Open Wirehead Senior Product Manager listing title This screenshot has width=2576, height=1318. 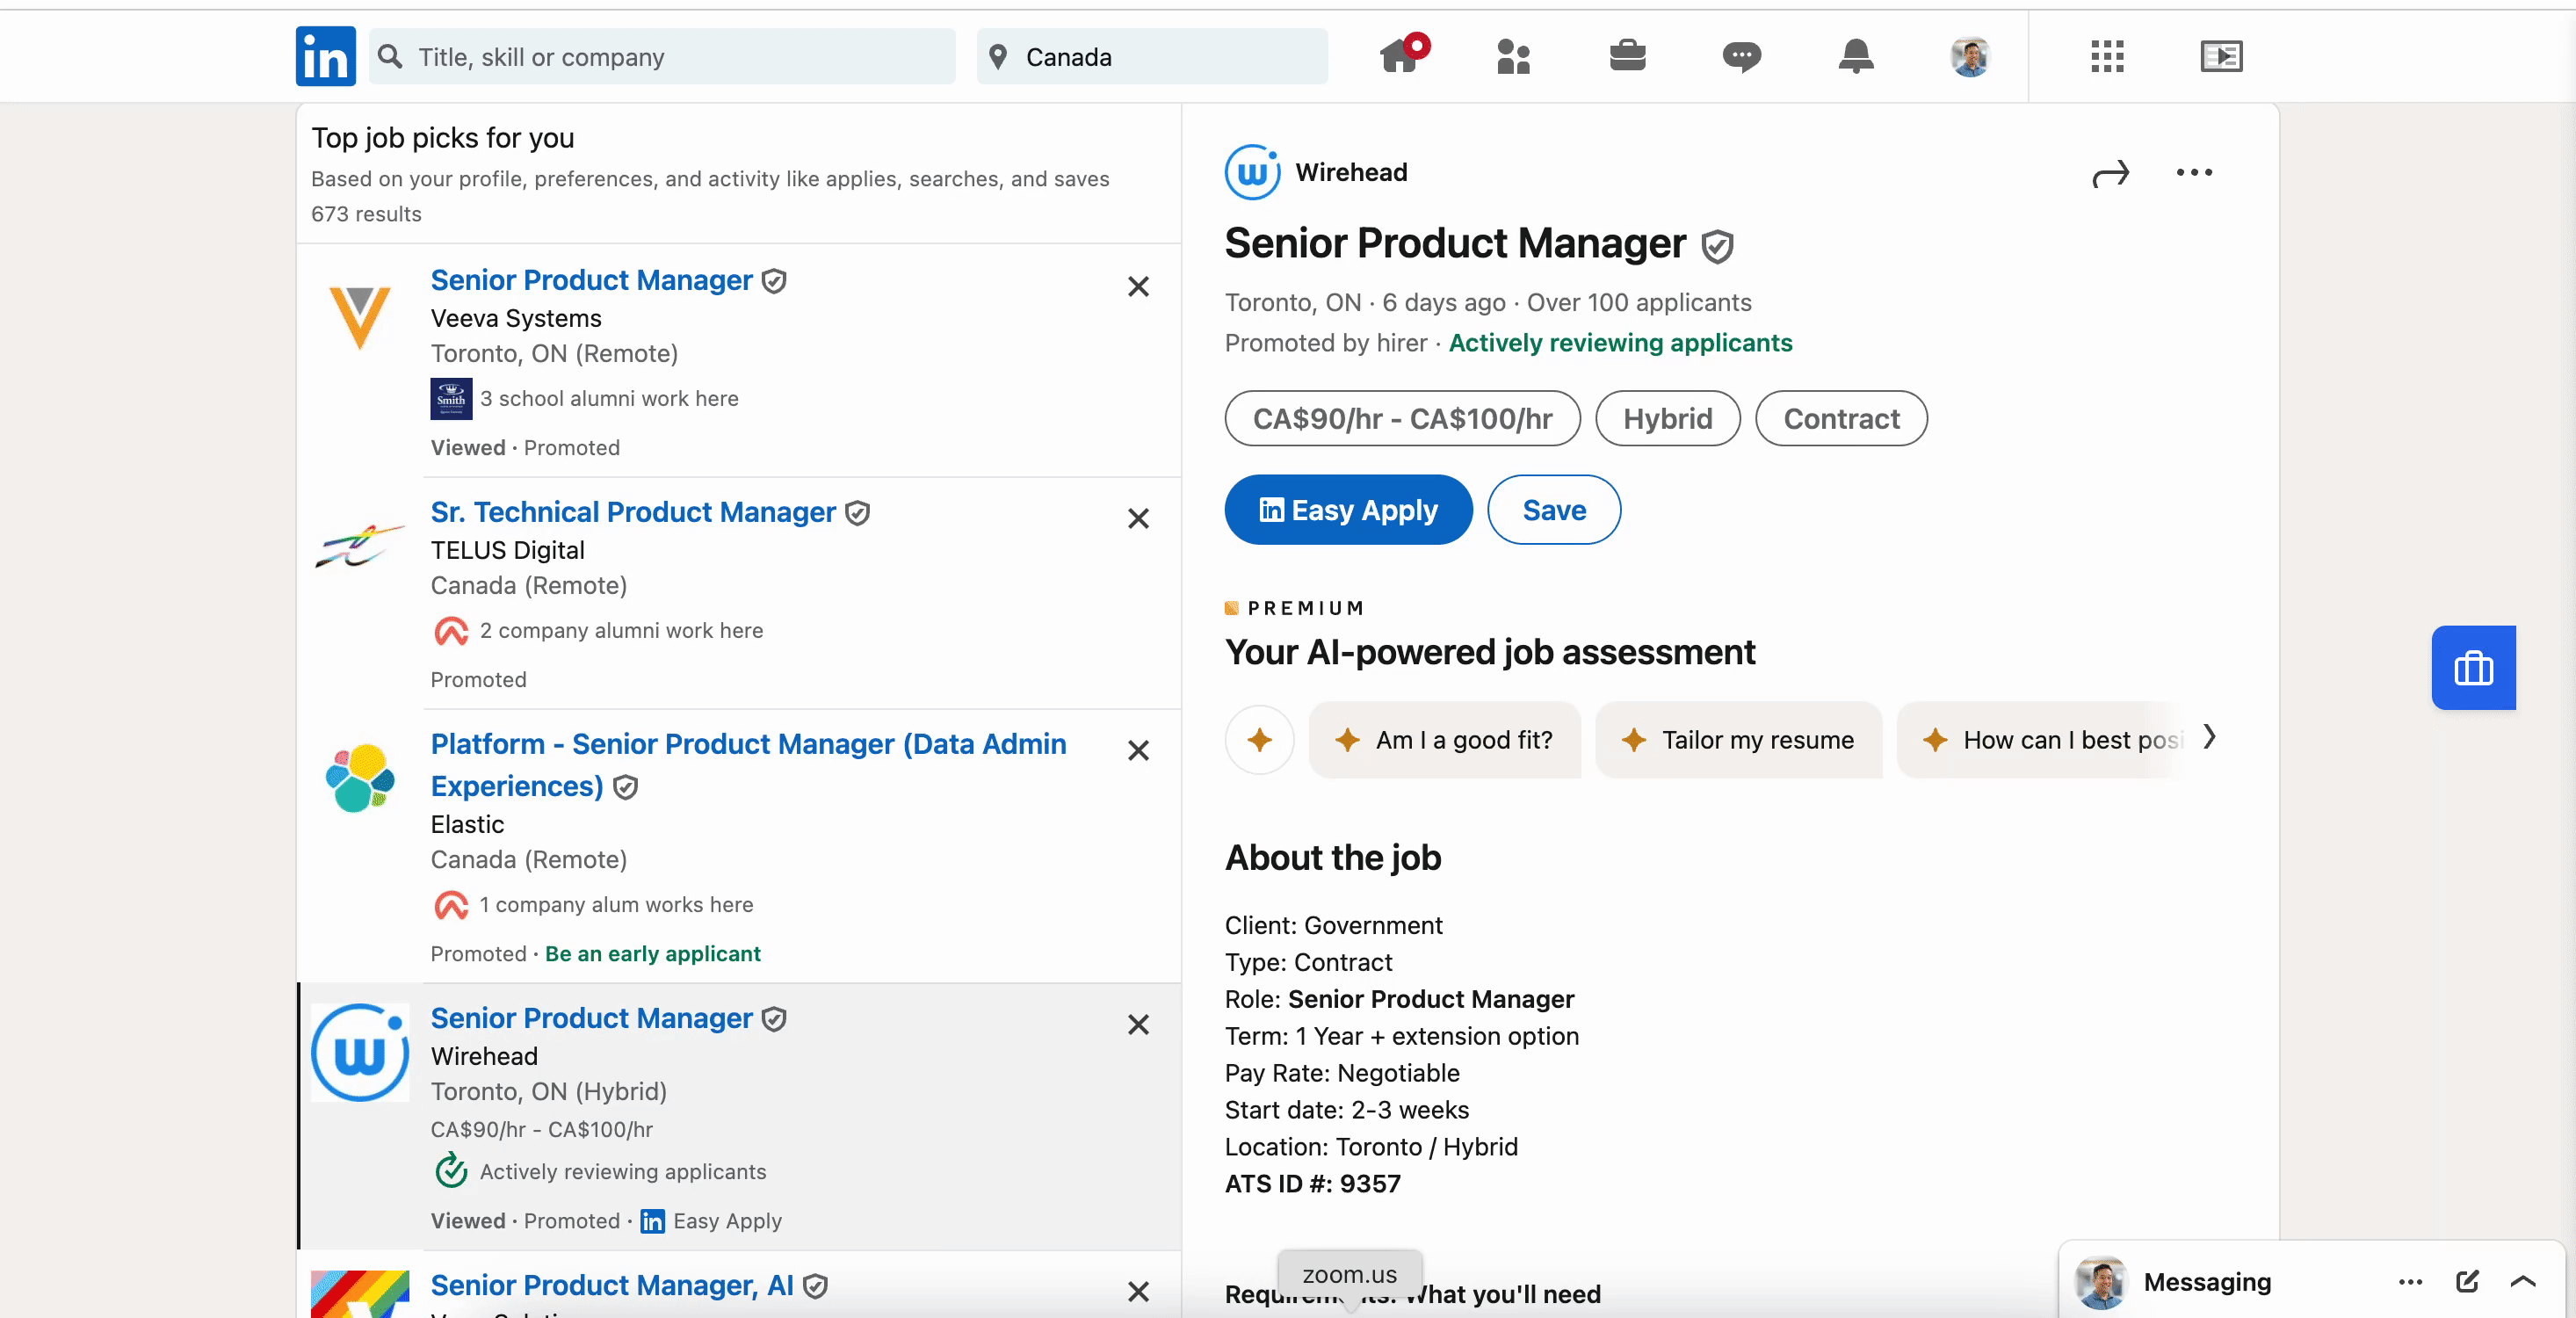click(591, 1018)
